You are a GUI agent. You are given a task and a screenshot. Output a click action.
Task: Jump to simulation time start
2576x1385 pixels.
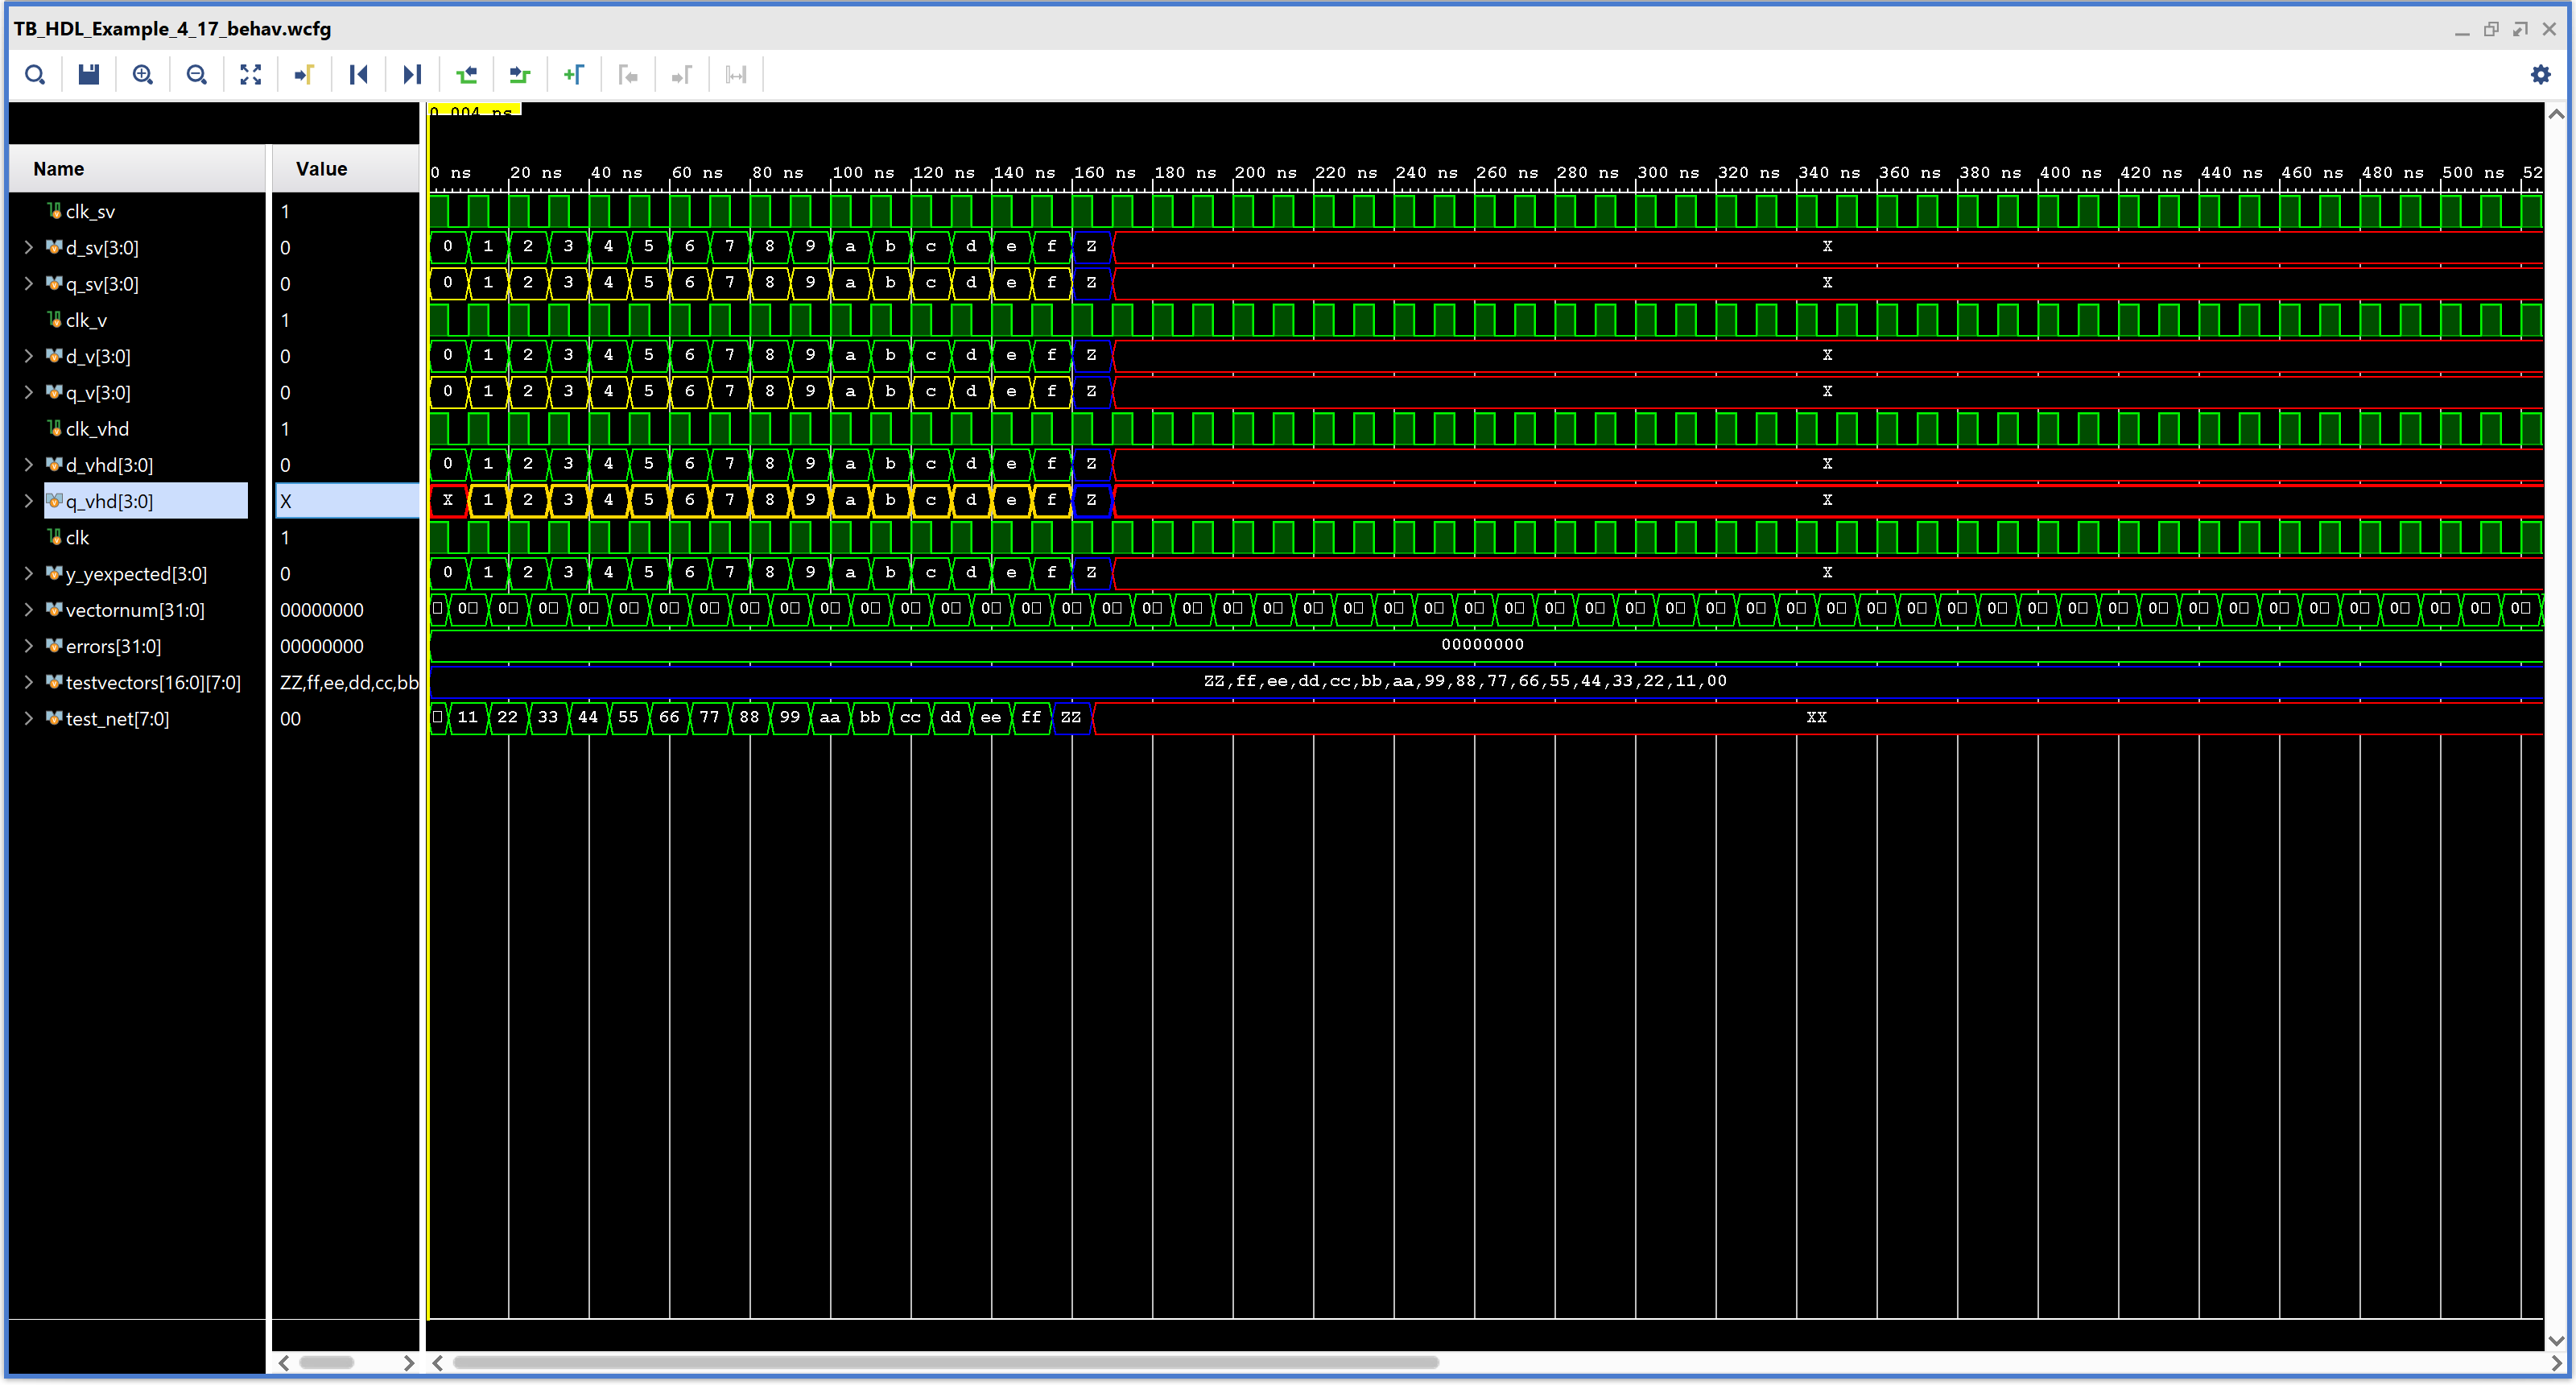coord(359,75)
